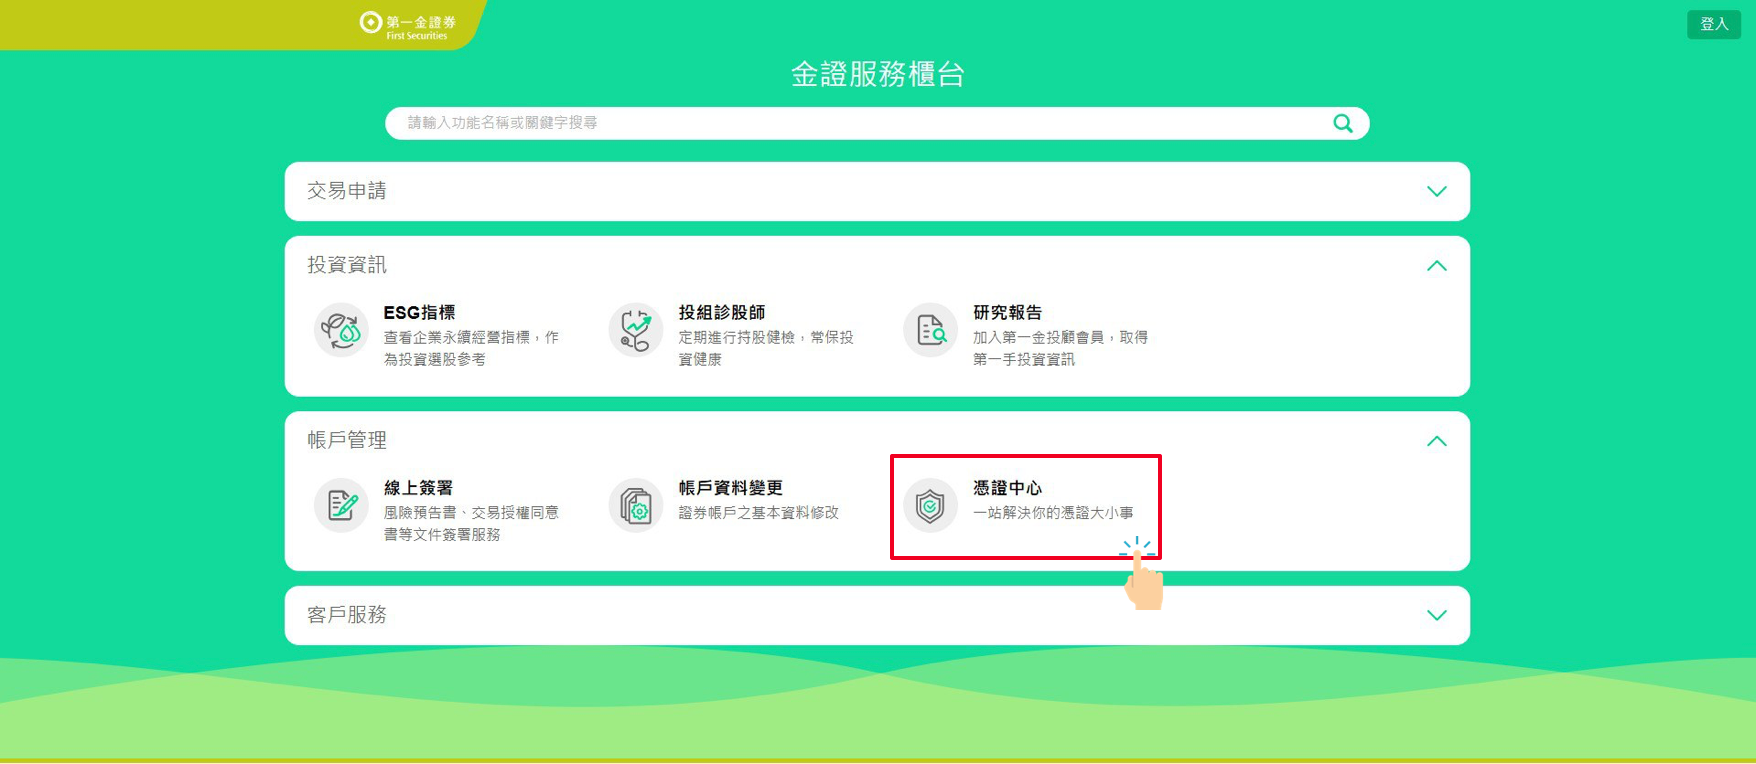
Task: Click the 研究報告 heading link
Action: click(1007, 313)
